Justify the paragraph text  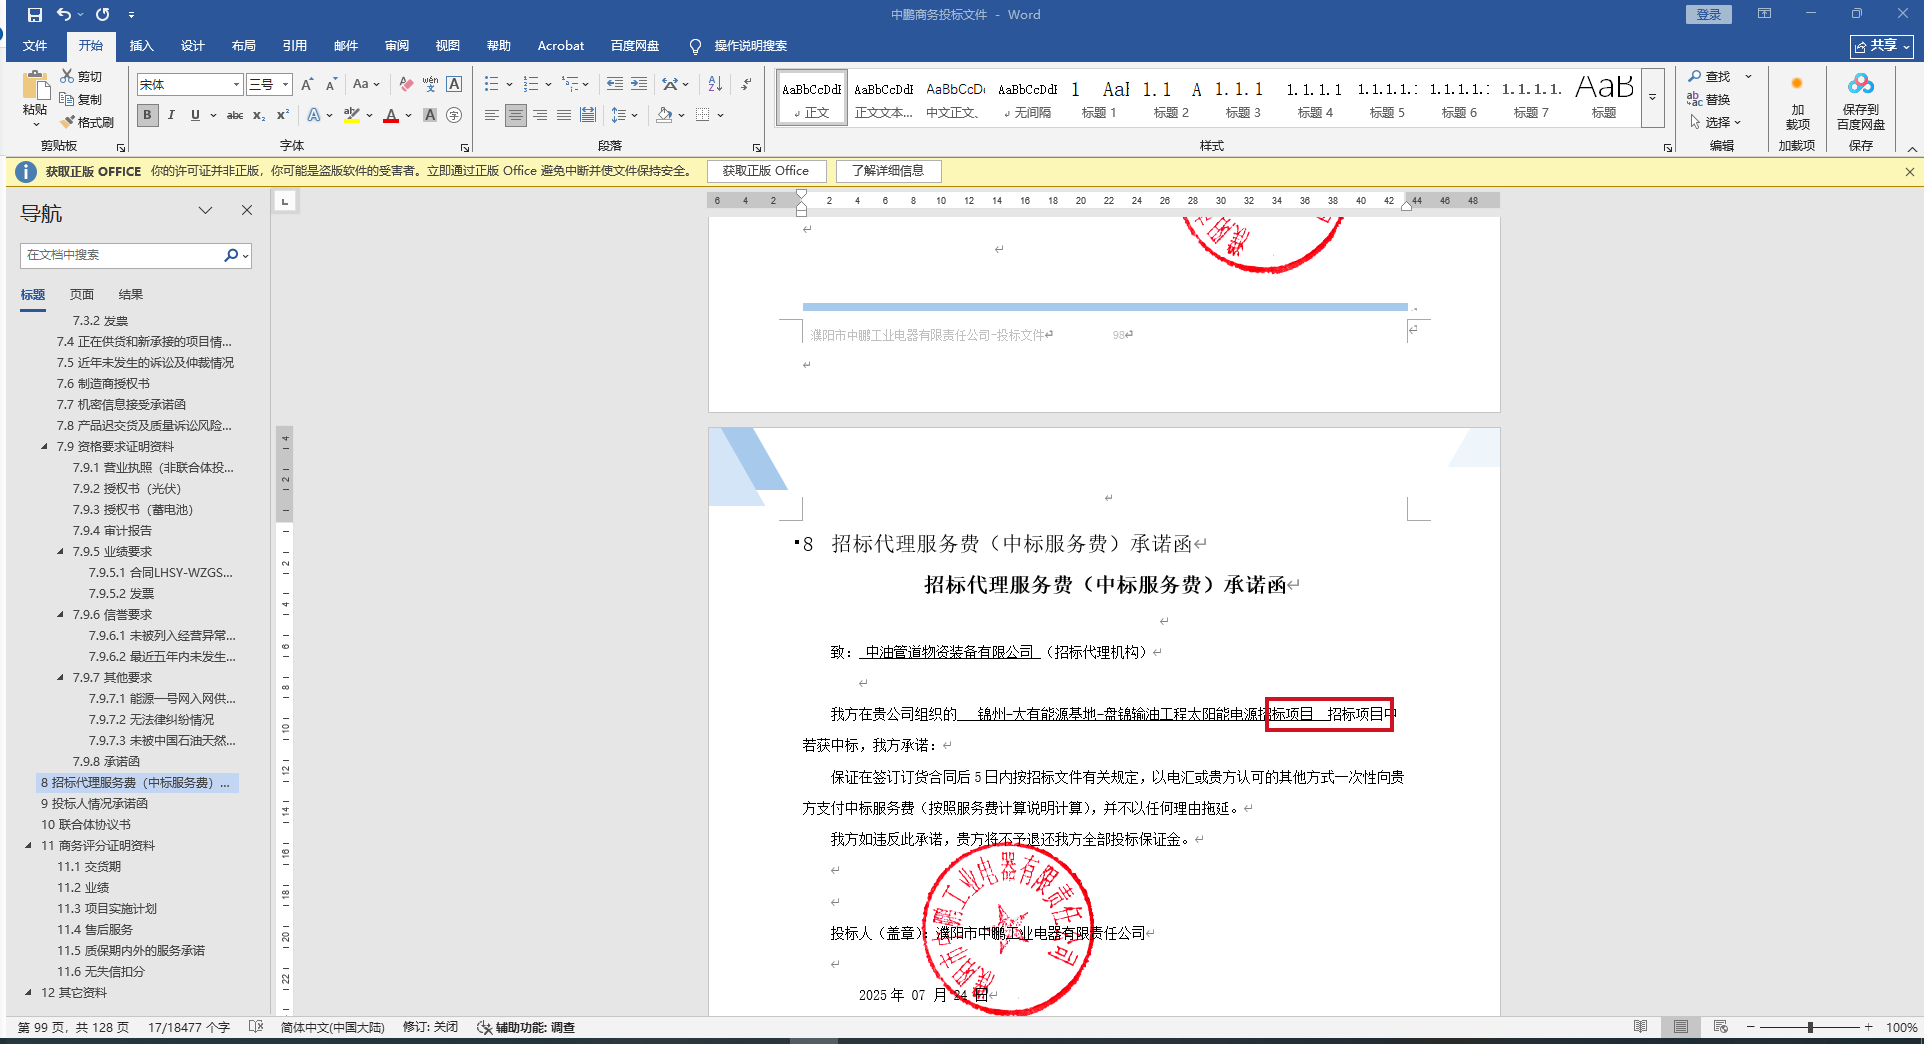click(x=564, y=115)
